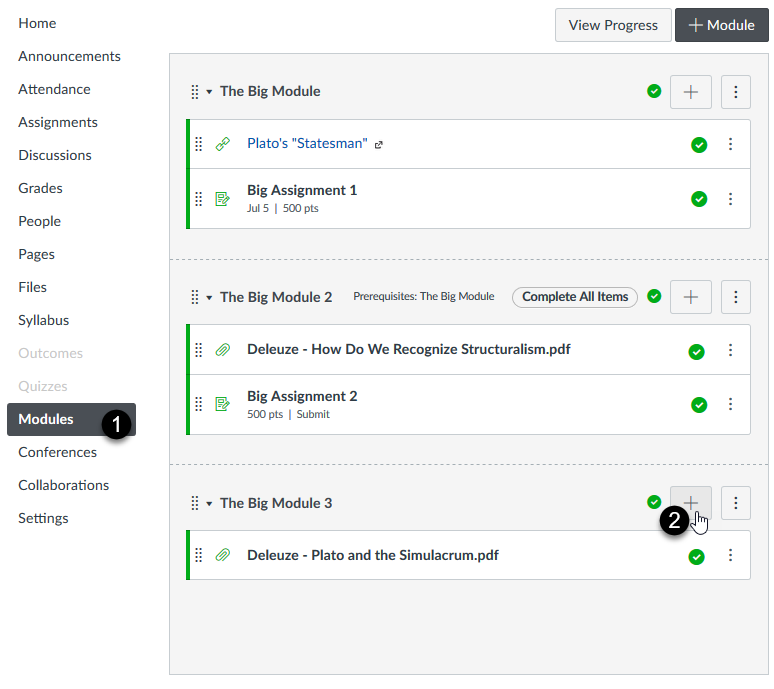Open Assignments in the sidebar
This screenshot has height=689, width=774.
click(x=58, y=122)
